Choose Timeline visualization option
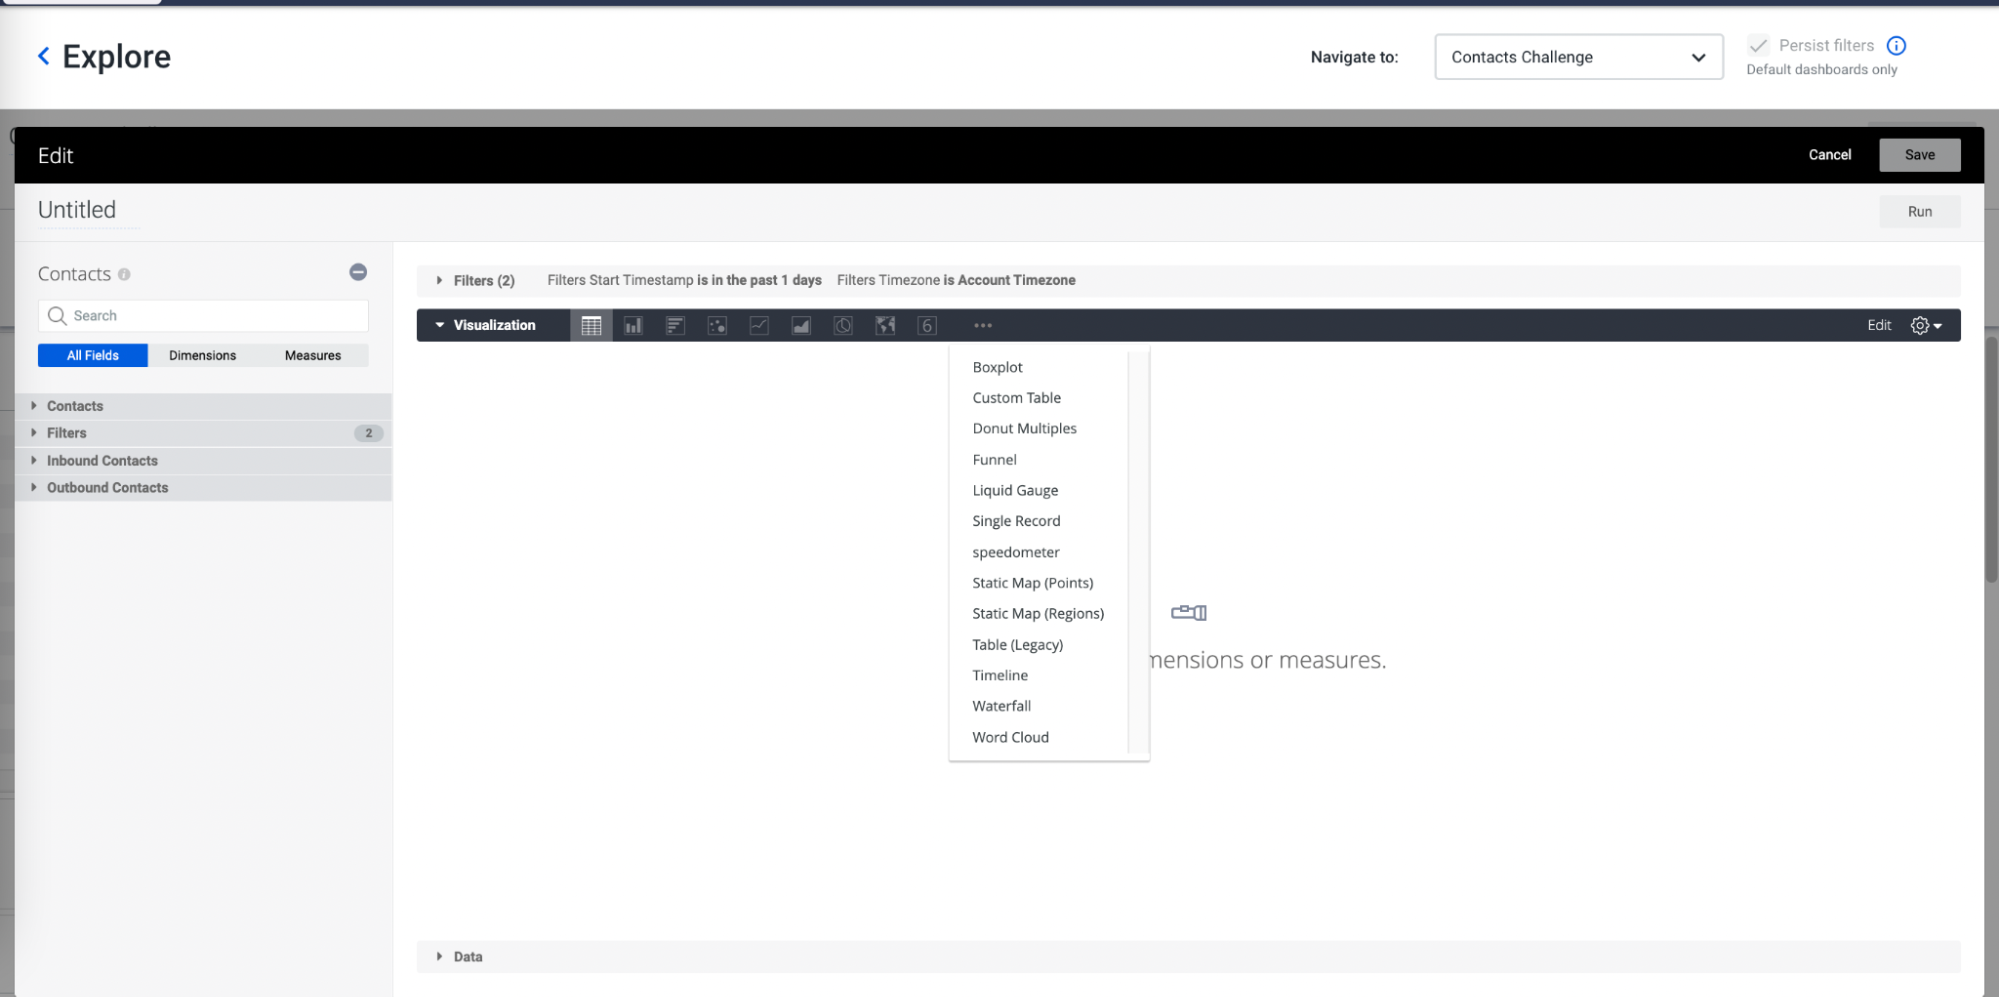The image size is (1999, 997). [x=1000, y=675]
